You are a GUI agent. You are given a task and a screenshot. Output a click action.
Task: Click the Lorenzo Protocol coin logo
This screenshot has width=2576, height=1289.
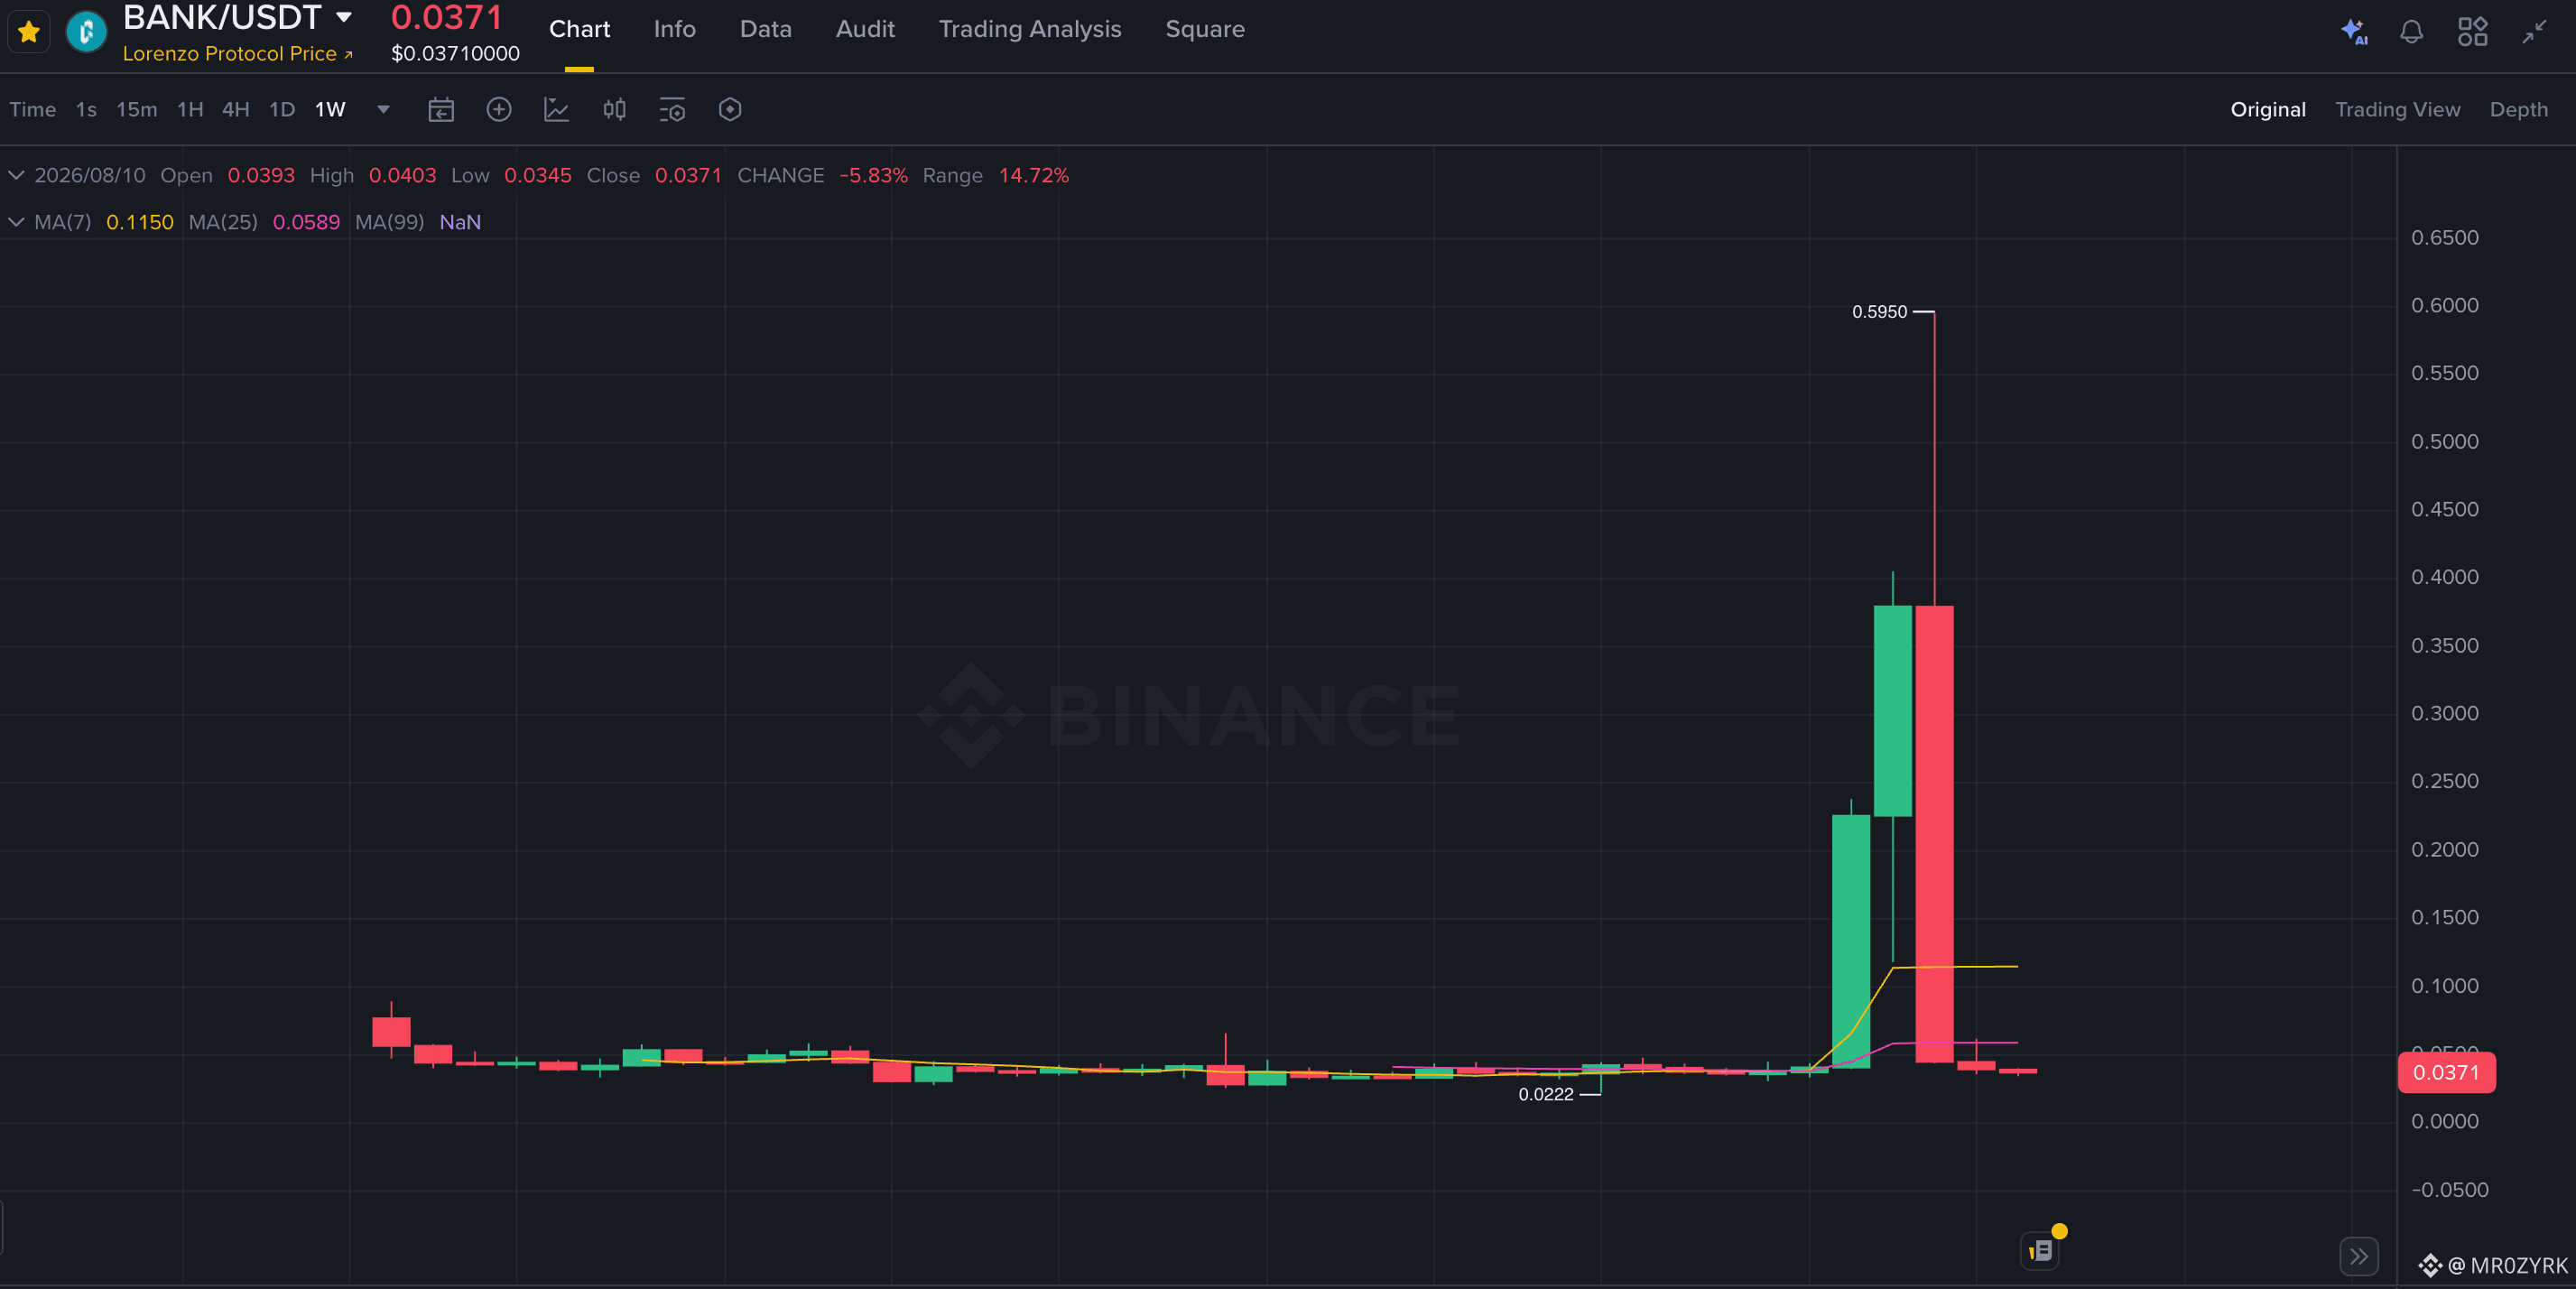tap(86, 32)
